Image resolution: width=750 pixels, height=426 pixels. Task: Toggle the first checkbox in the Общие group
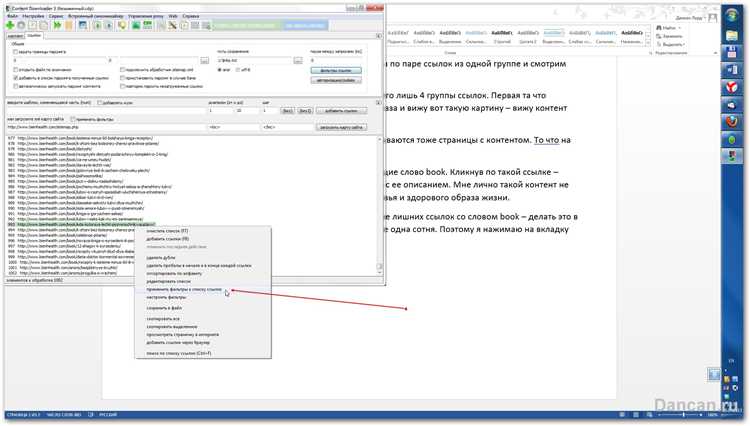(x=16, y=52)
